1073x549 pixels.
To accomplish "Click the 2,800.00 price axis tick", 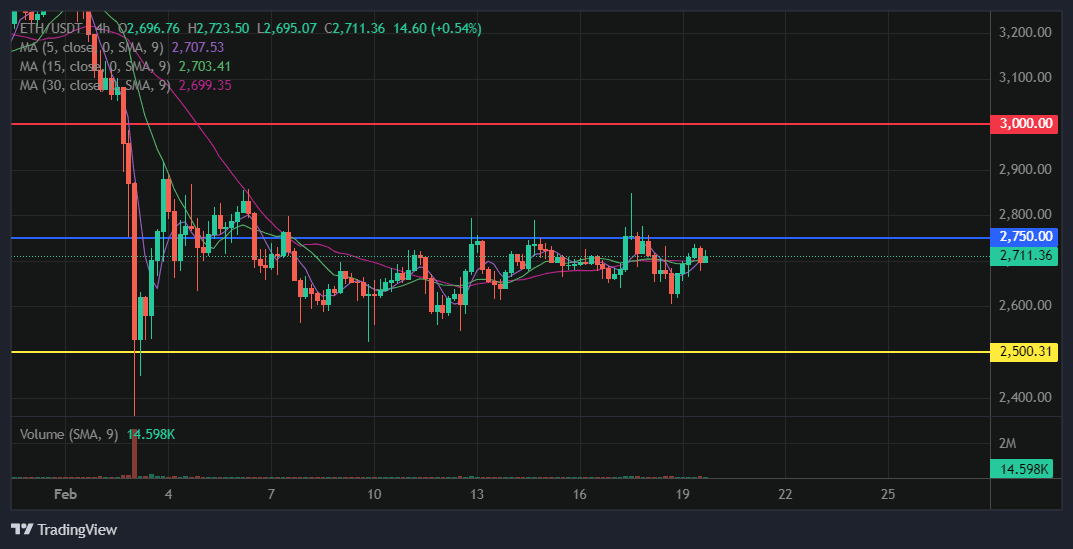I will coord(1025,215).
